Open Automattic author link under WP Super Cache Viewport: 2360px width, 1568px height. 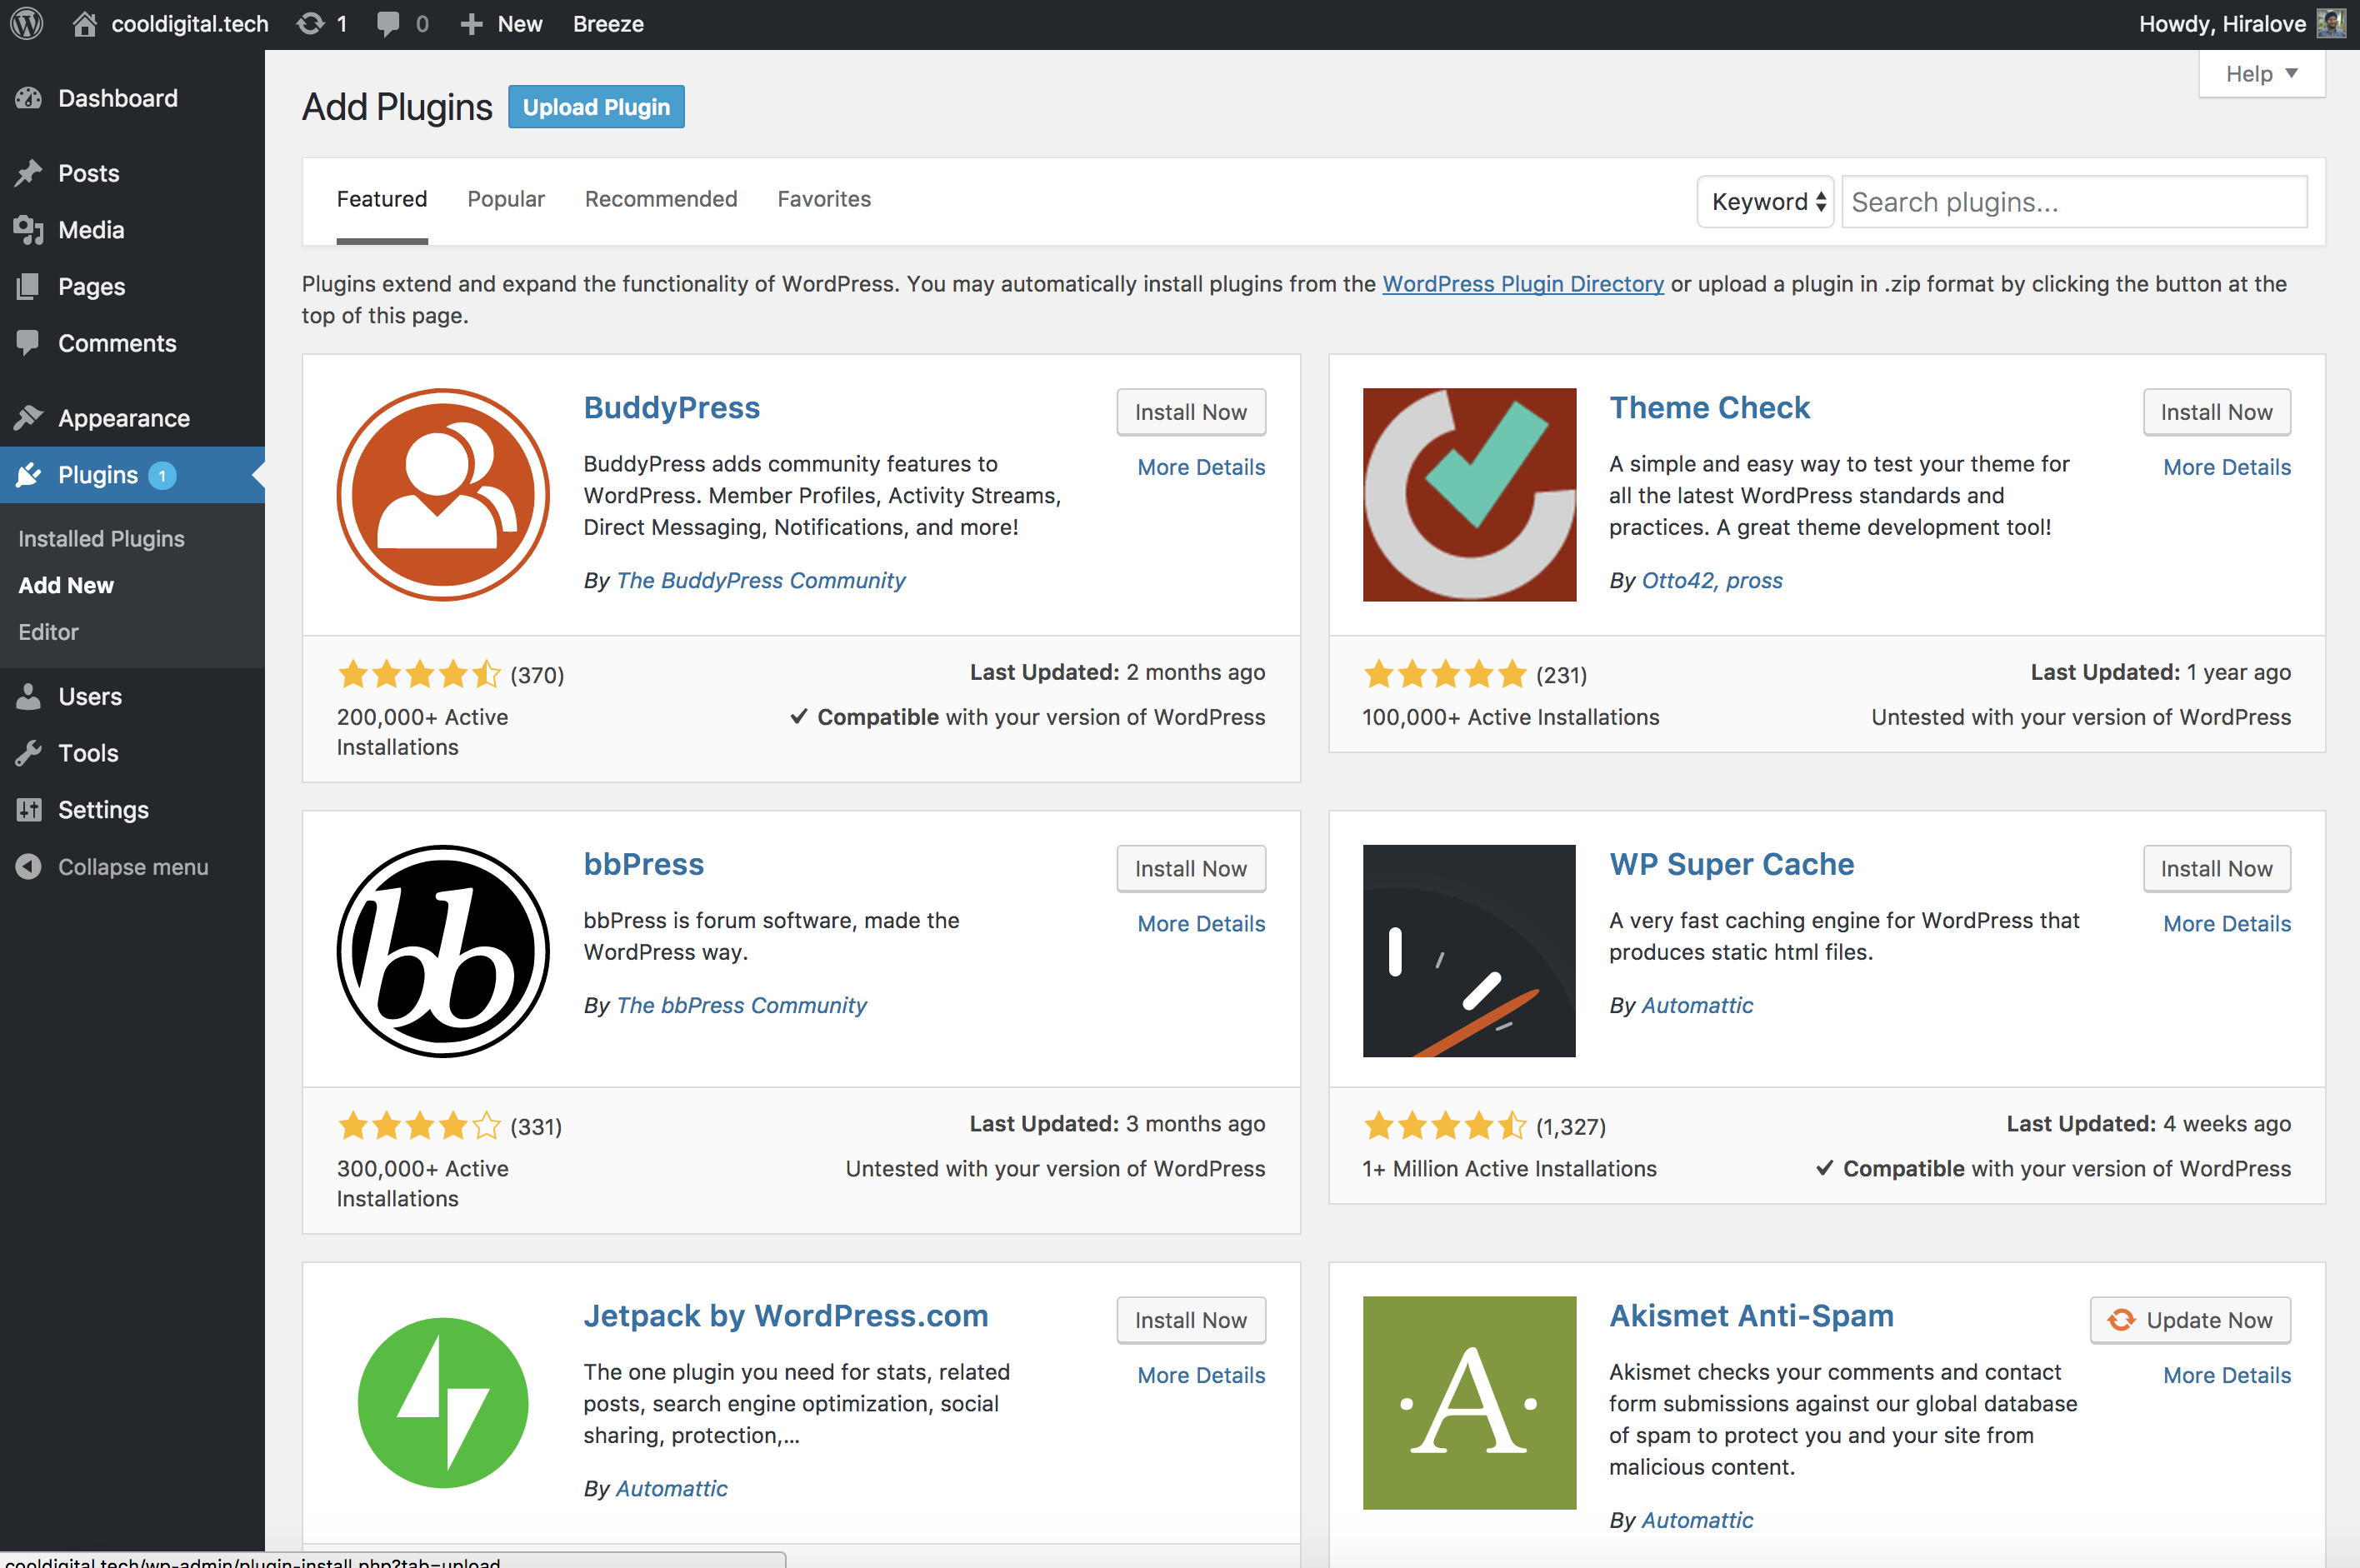(1697, 1006)
